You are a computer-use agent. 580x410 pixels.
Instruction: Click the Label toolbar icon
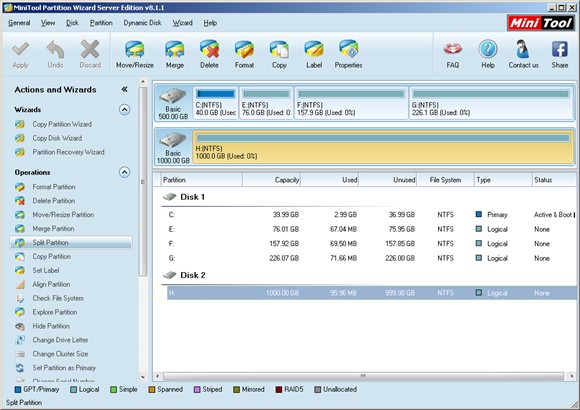314,49
